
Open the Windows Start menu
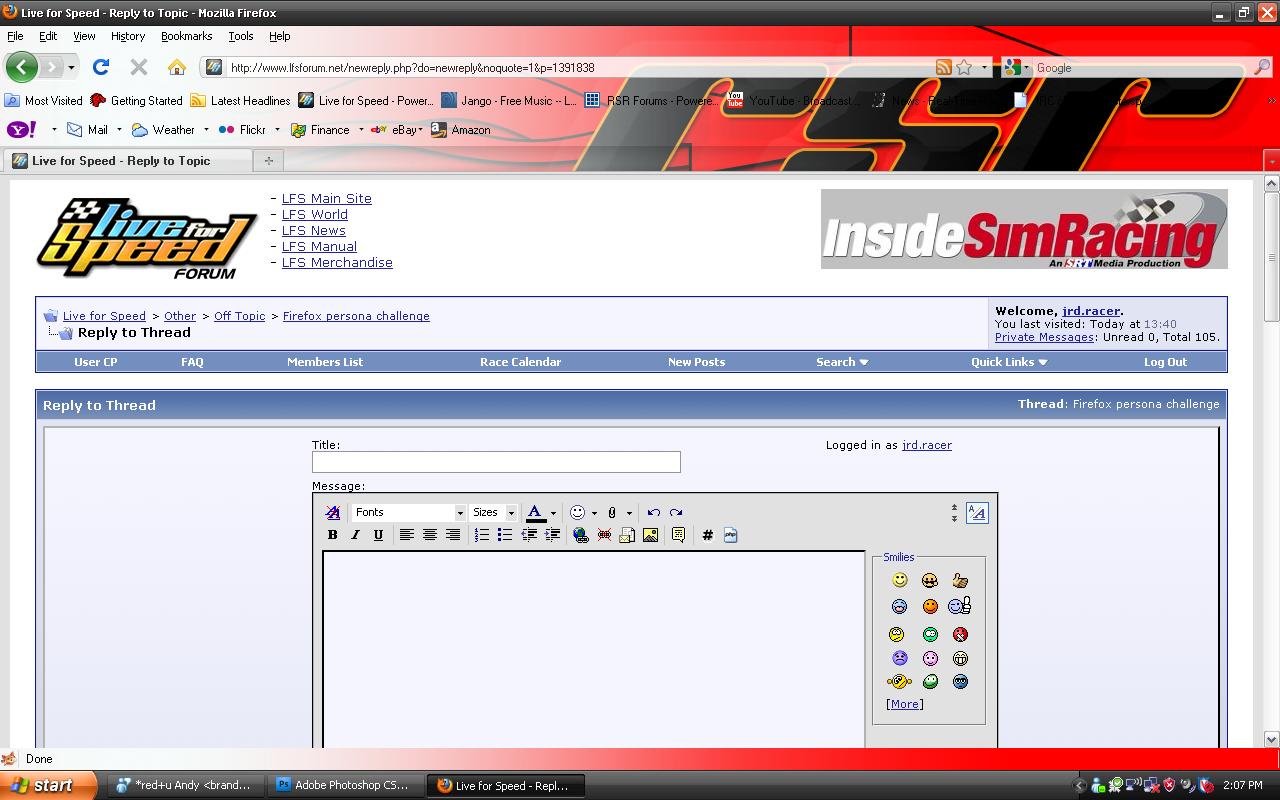(x=48, y=785)
